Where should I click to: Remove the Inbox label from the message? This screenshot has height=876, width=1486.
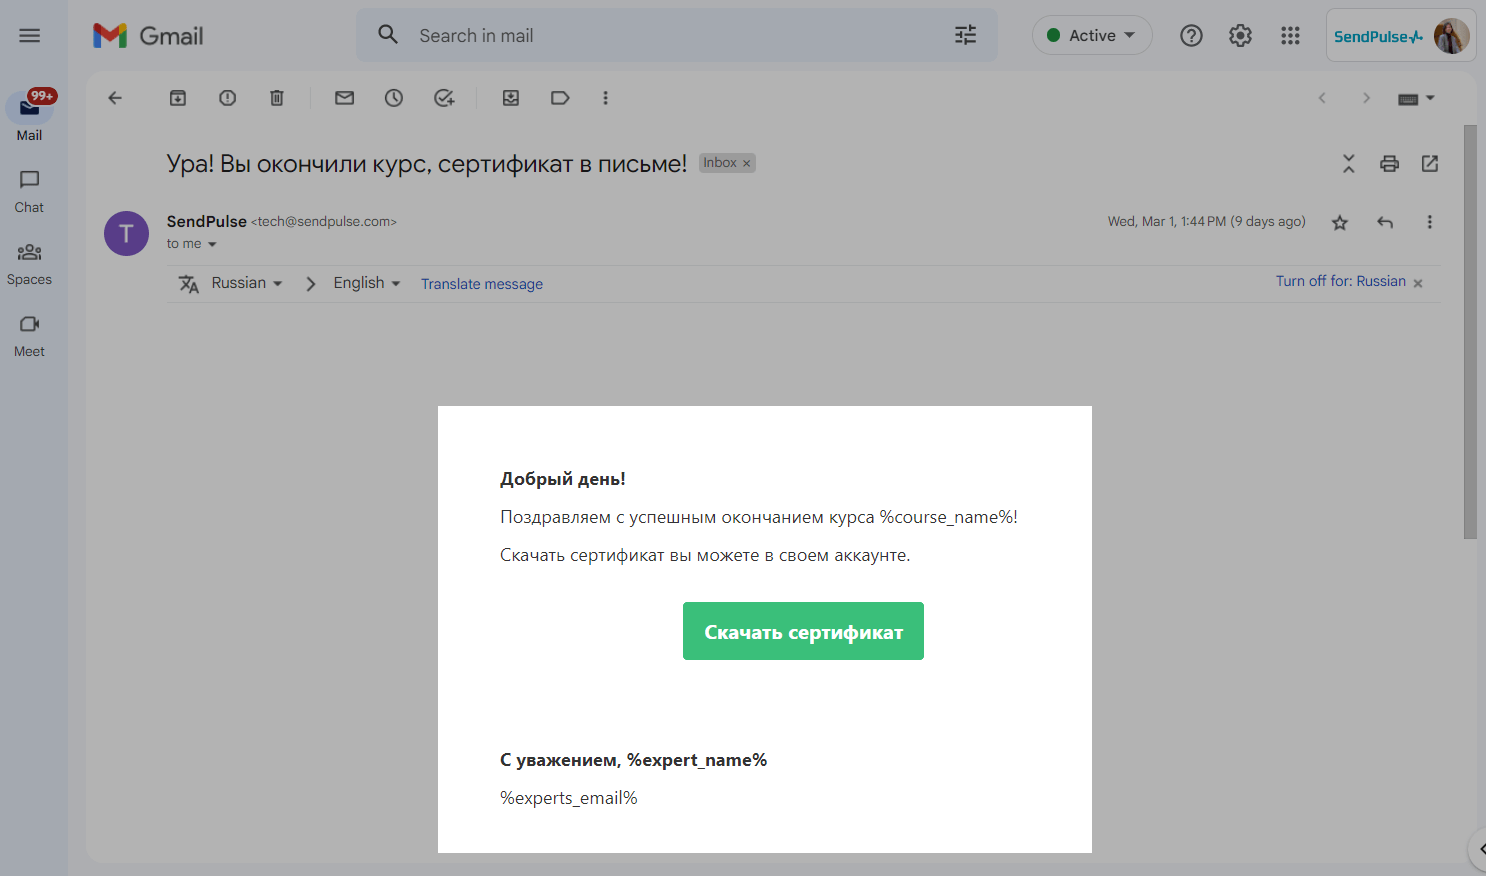click(746, 164)
